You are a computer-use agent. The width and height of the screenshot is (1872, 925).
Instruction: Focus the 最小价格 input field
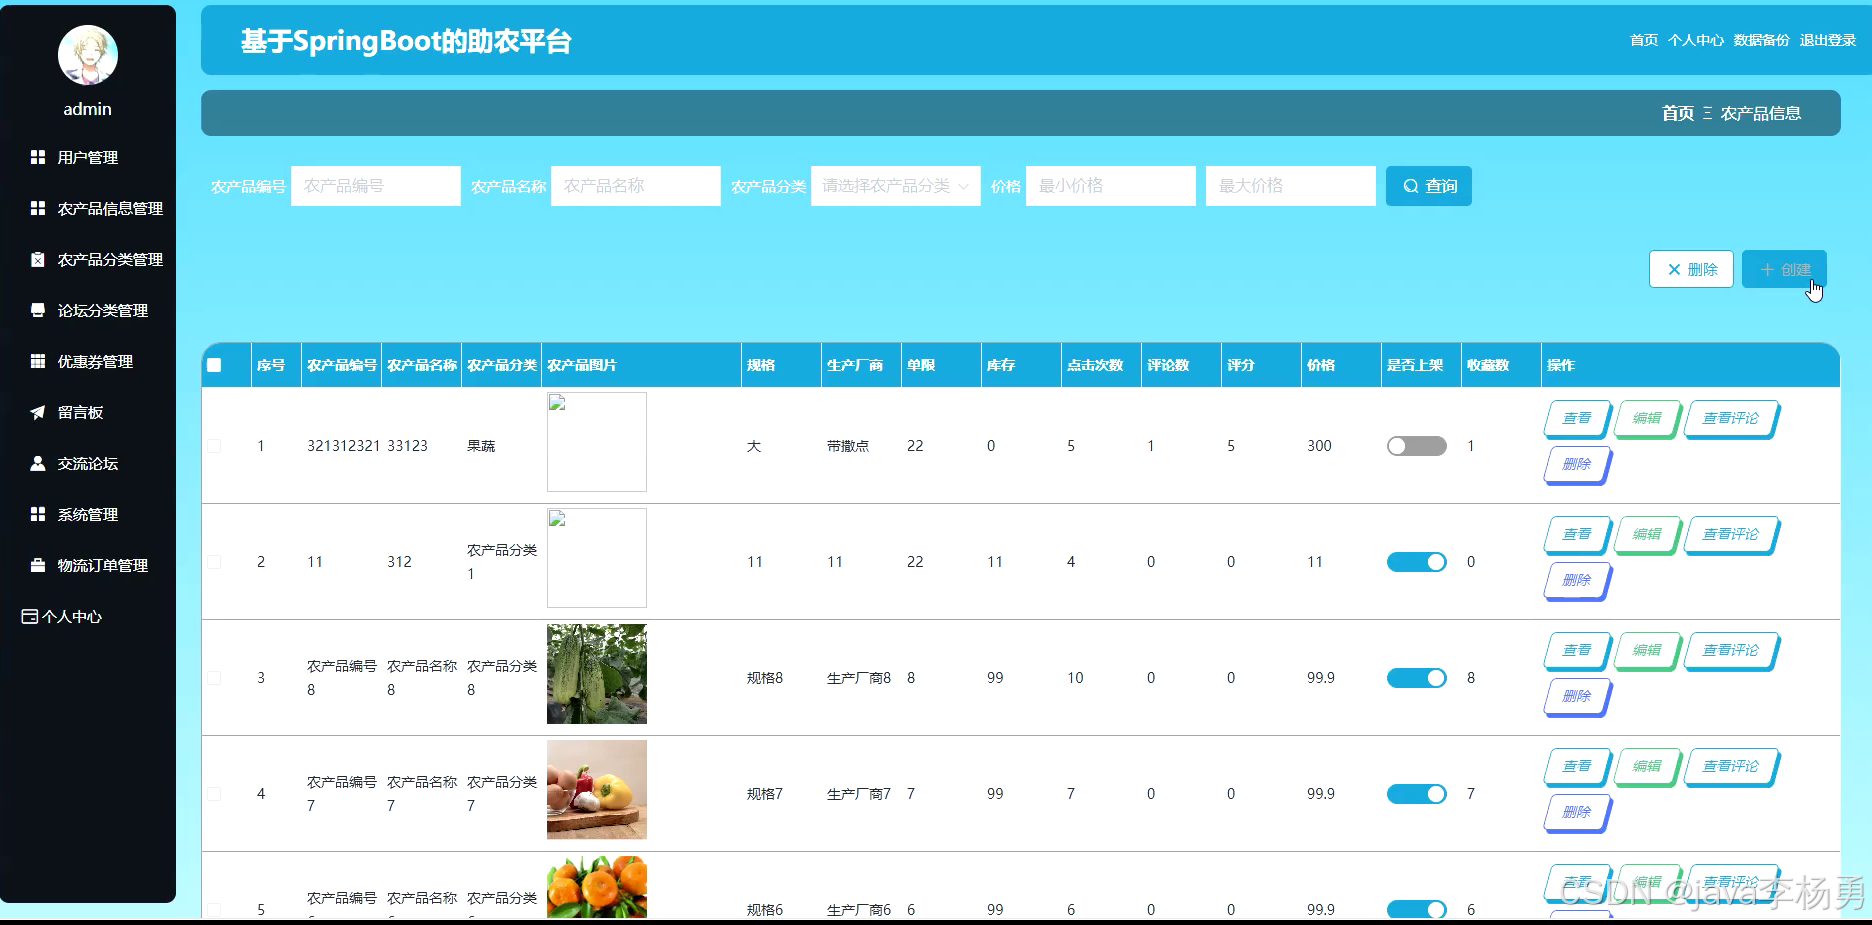[1111, 186]
